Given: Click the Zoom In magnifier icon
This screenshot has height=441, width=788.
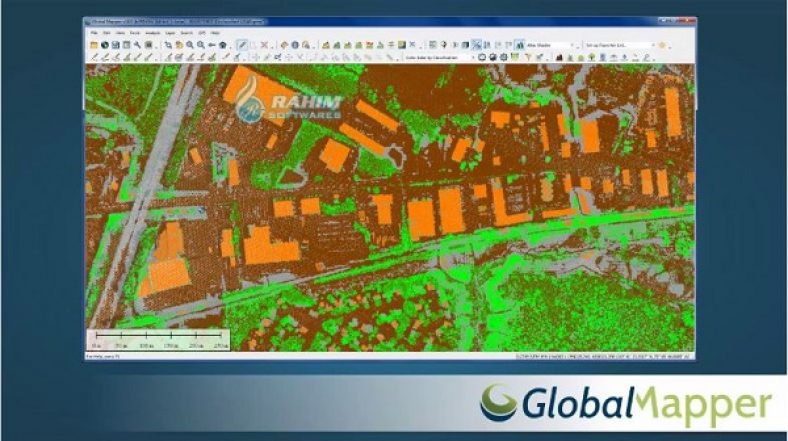Looking at the screenshot, I should (x=190, y=45).
